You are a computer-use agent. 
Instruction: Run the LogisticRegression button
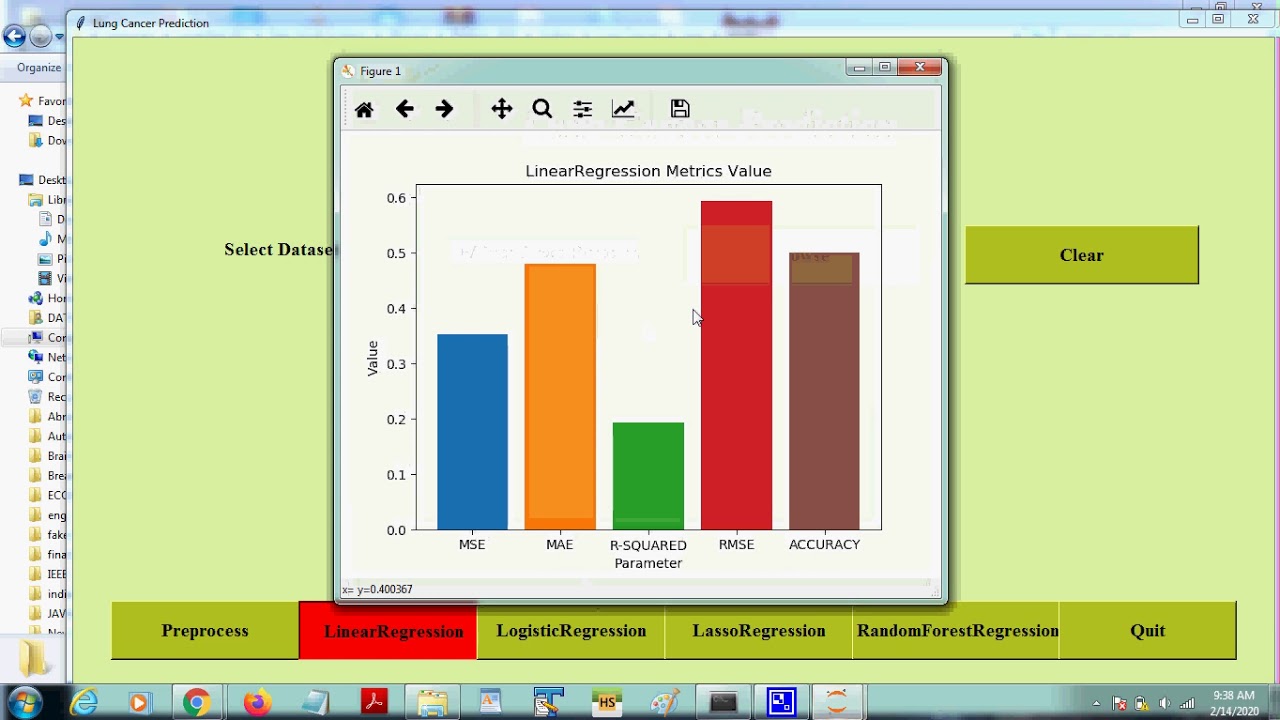571,630
